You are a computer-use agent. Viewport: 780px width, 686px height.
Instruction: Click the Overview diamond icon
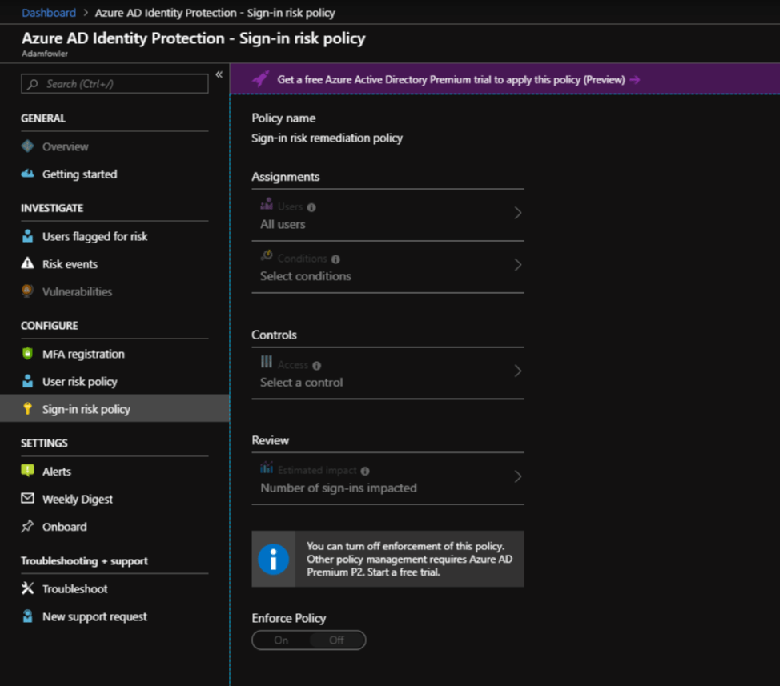[x=28, y=146]
